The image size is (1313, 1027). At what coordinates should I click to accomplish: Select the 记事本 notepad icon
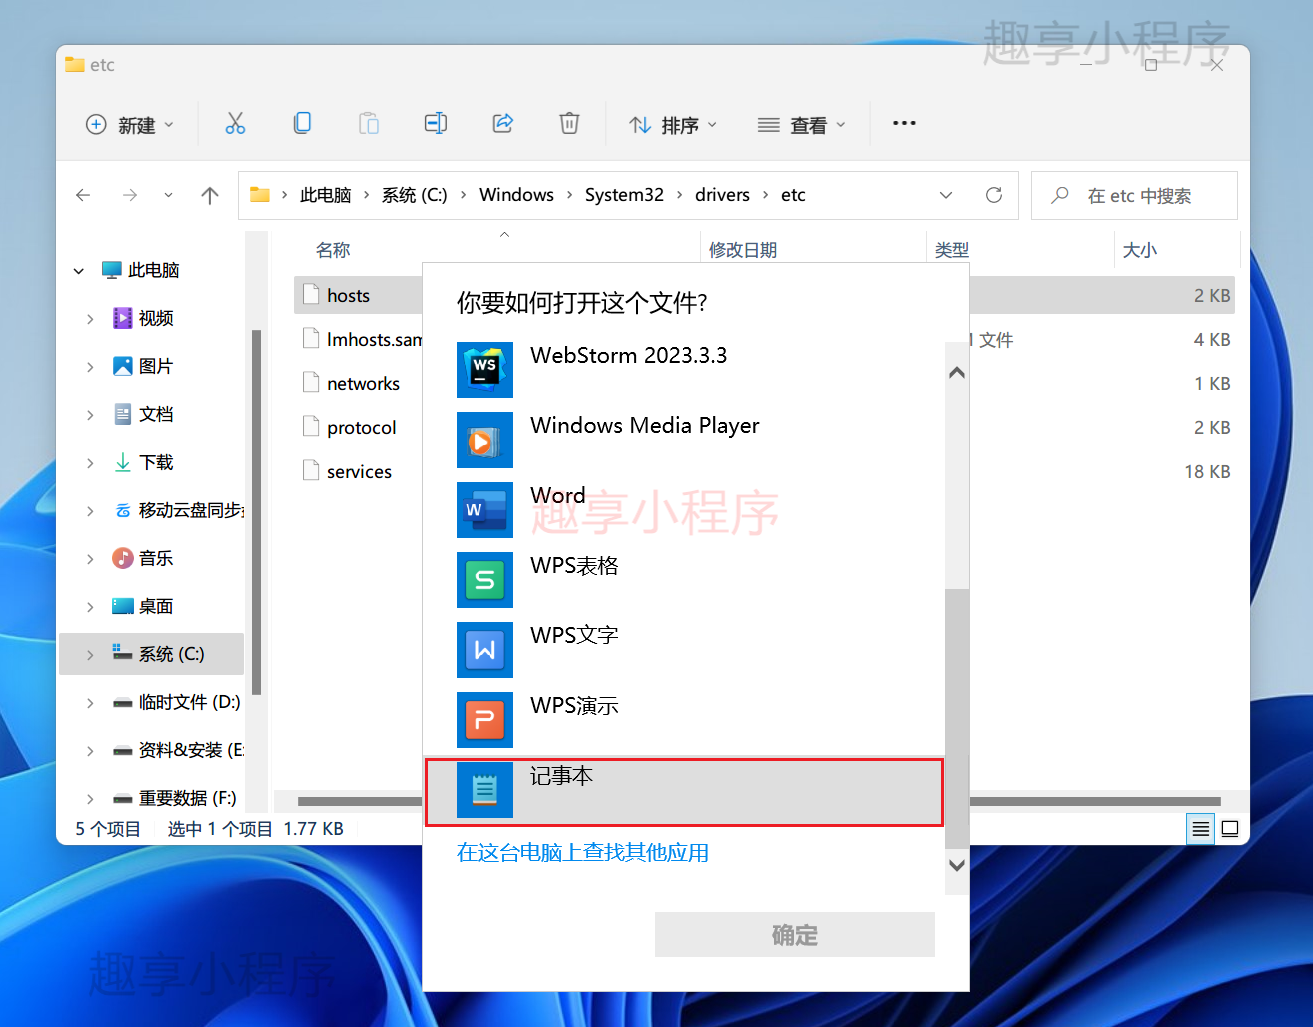485,789
